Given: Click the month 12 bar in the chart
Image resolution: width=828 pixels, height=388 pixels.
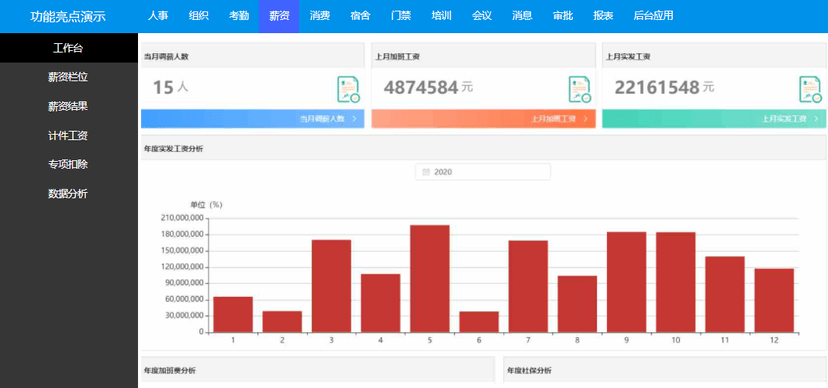Looking at the screenshot, I should pos(774,300).
